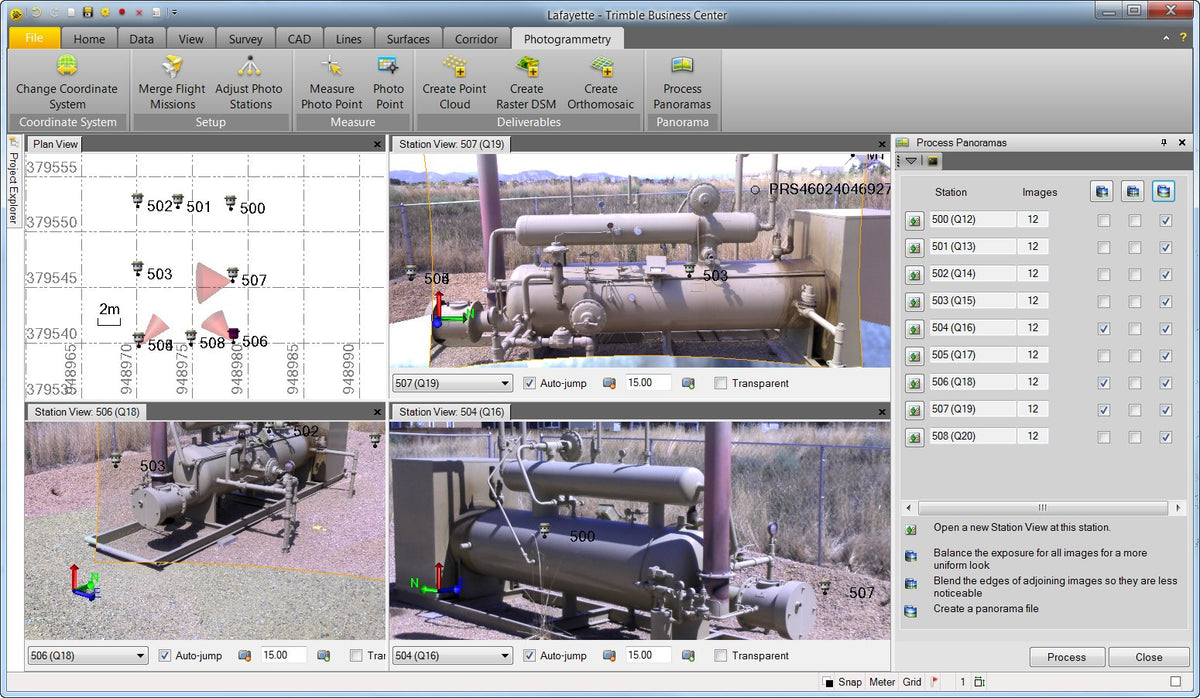Enable Transparent in Station View 504
The height and width of the screenshot is (698, 1200).
coord(721,656)
